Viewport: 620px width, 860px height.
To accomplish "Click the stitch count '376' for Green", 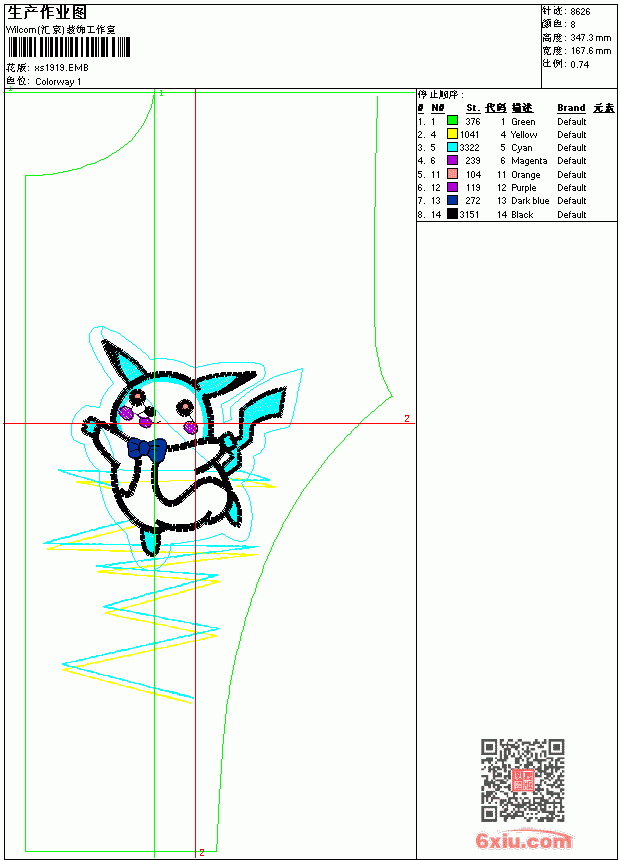I will pos(473,122).
